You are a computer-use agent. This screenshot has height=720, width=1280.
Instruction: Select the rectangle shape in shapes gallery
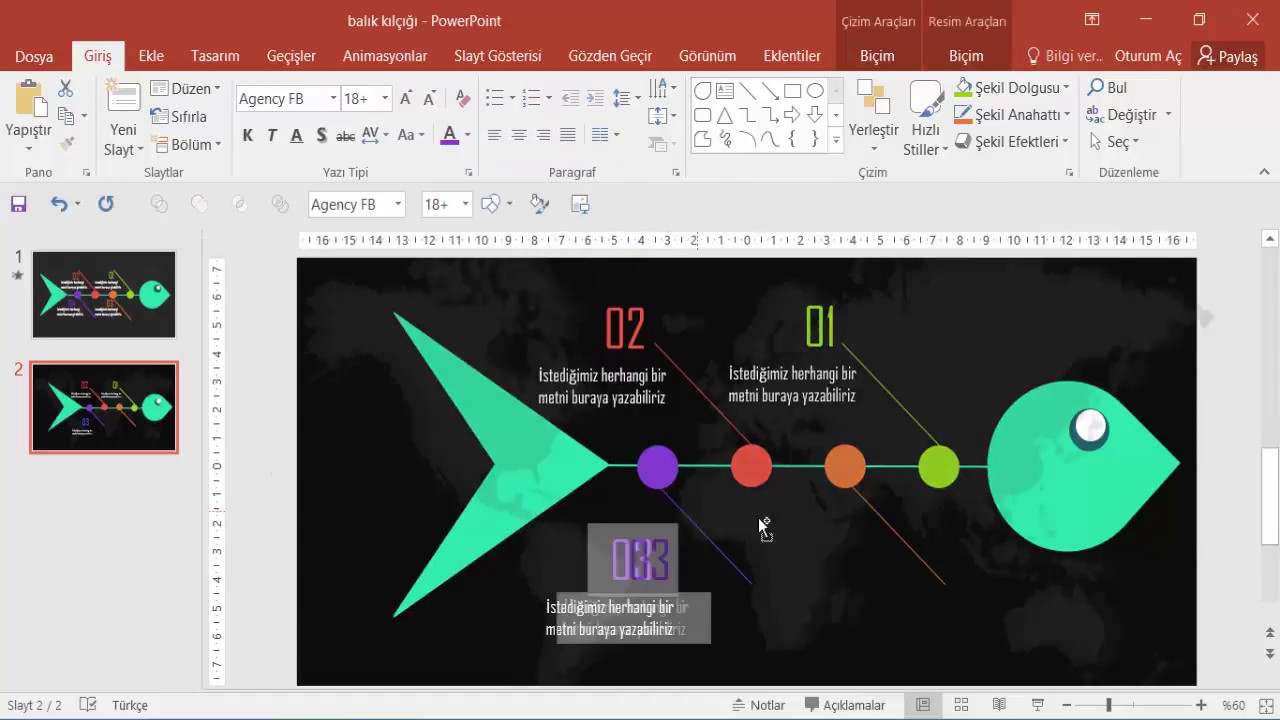[x=792, y=90]
